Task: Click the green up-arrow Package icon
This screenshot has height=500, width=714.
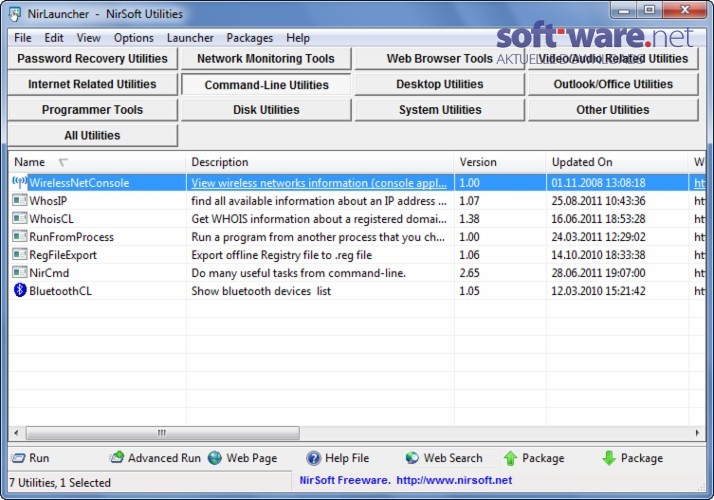Action: coord(510,458)
